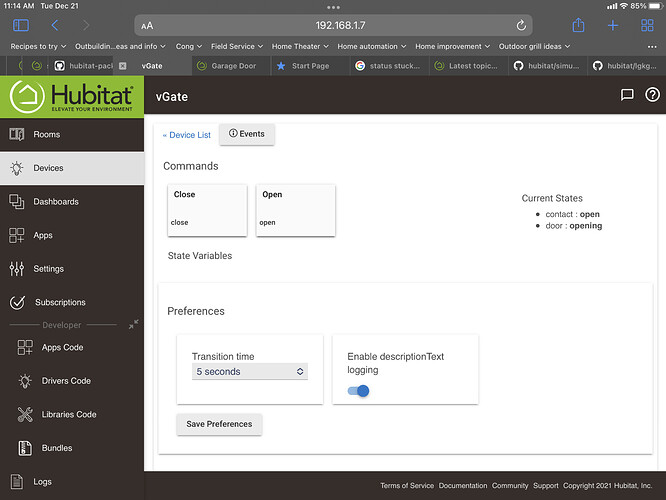666x500 pixels.
Task: Expand the Cong bookmarks folder
Action: point(189,46)
